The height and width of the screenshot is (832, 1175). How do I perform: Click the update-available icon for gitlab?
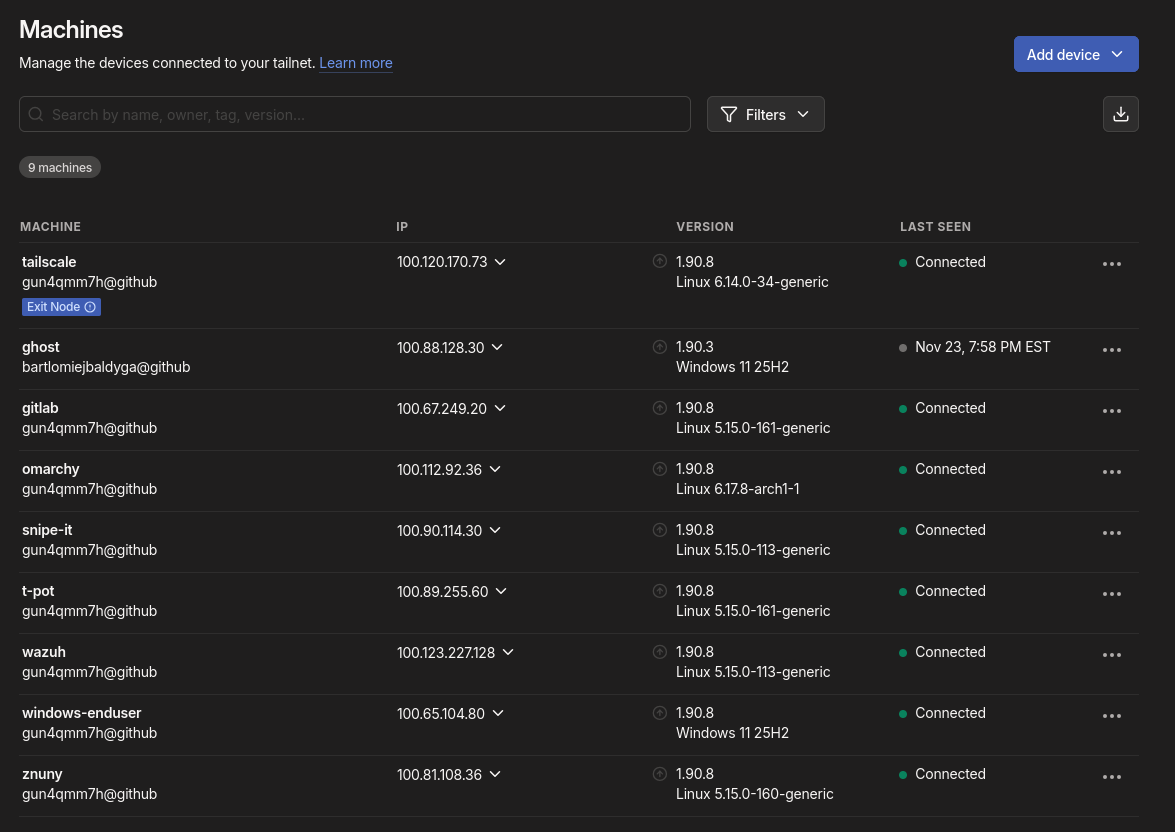659,408
